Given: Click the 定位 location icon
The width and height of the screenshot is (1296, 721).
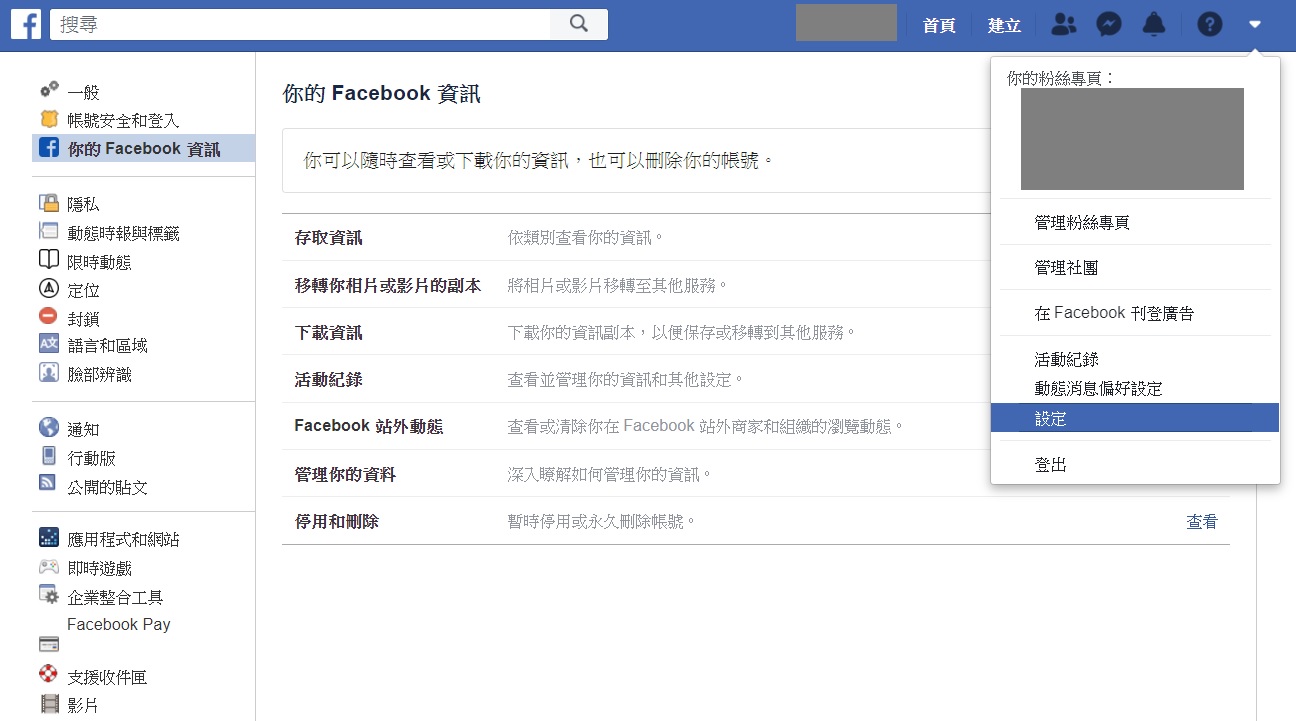Looking at the screenshot, I should (49, 289).
